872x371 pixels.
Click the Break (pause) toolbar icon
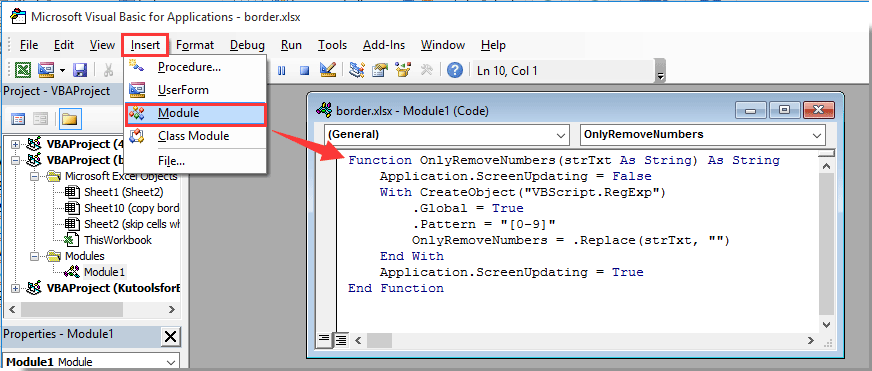(x=281, y=71)
